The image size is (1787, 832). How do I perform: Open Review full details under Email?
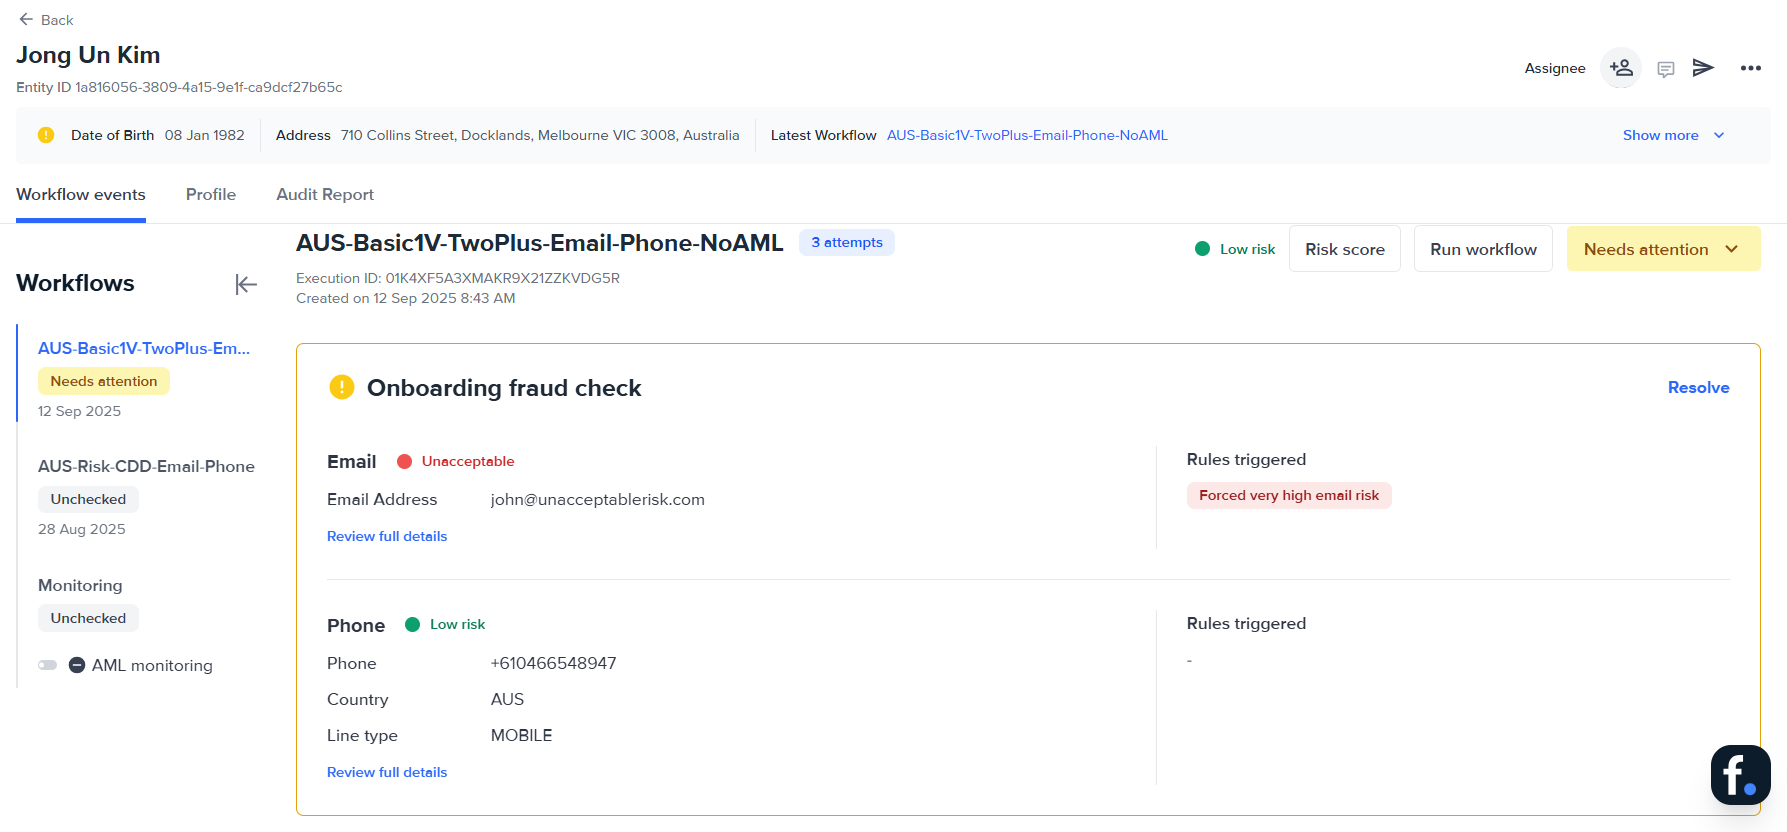[387, 536]
